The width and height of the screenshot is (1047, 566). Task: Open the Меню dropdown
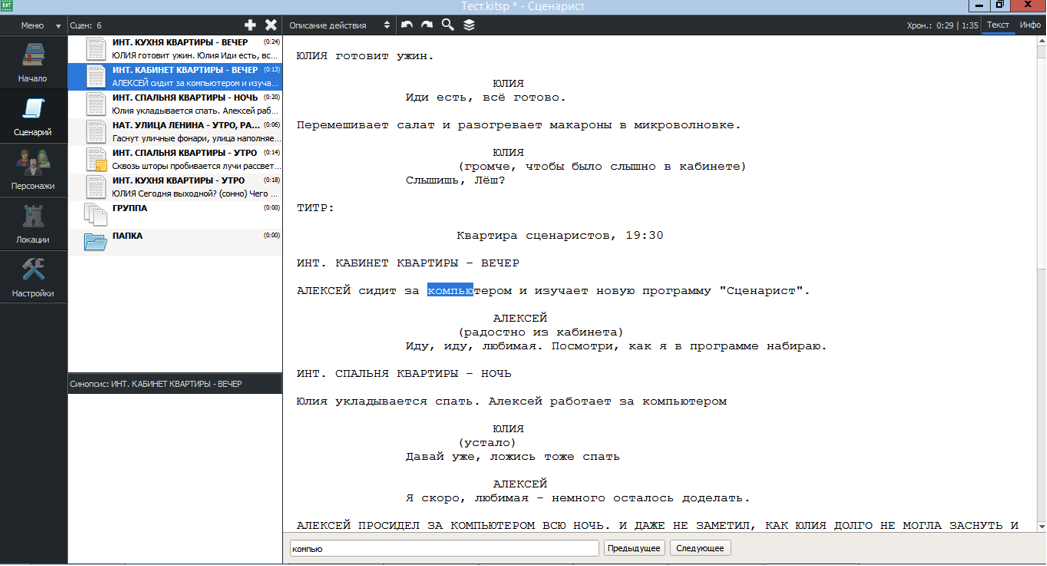coord(39,25)
